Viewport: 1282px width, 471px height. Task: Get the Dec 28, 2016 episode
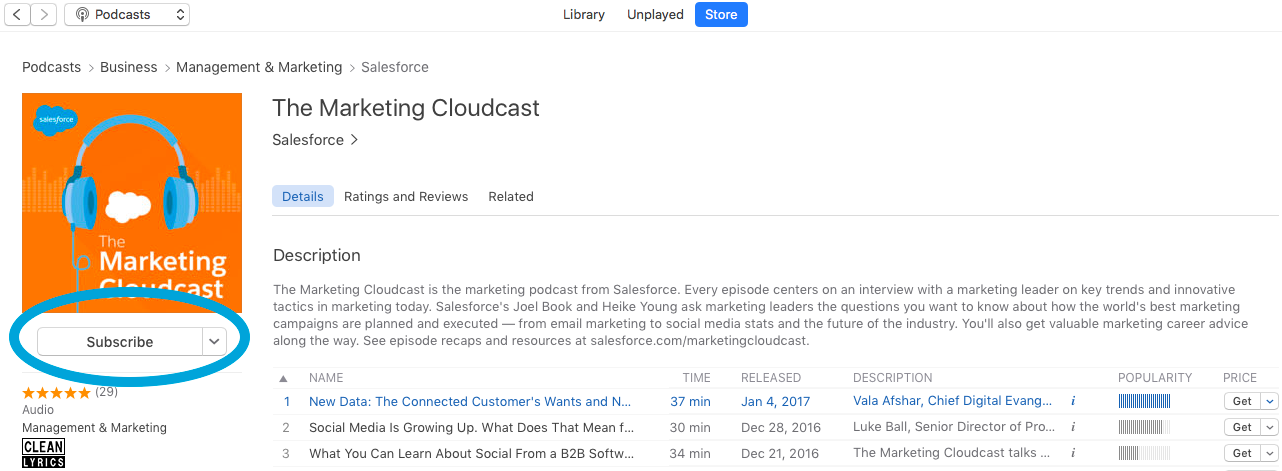click(x=1242, y=427)
